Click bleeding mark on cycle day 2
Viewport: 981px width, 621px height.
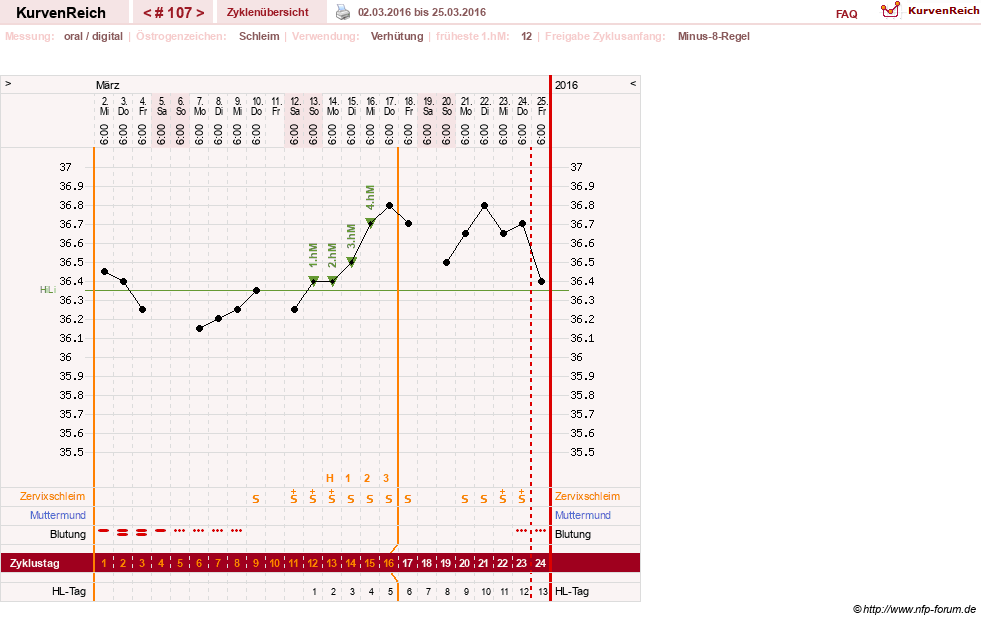[123, 532]
